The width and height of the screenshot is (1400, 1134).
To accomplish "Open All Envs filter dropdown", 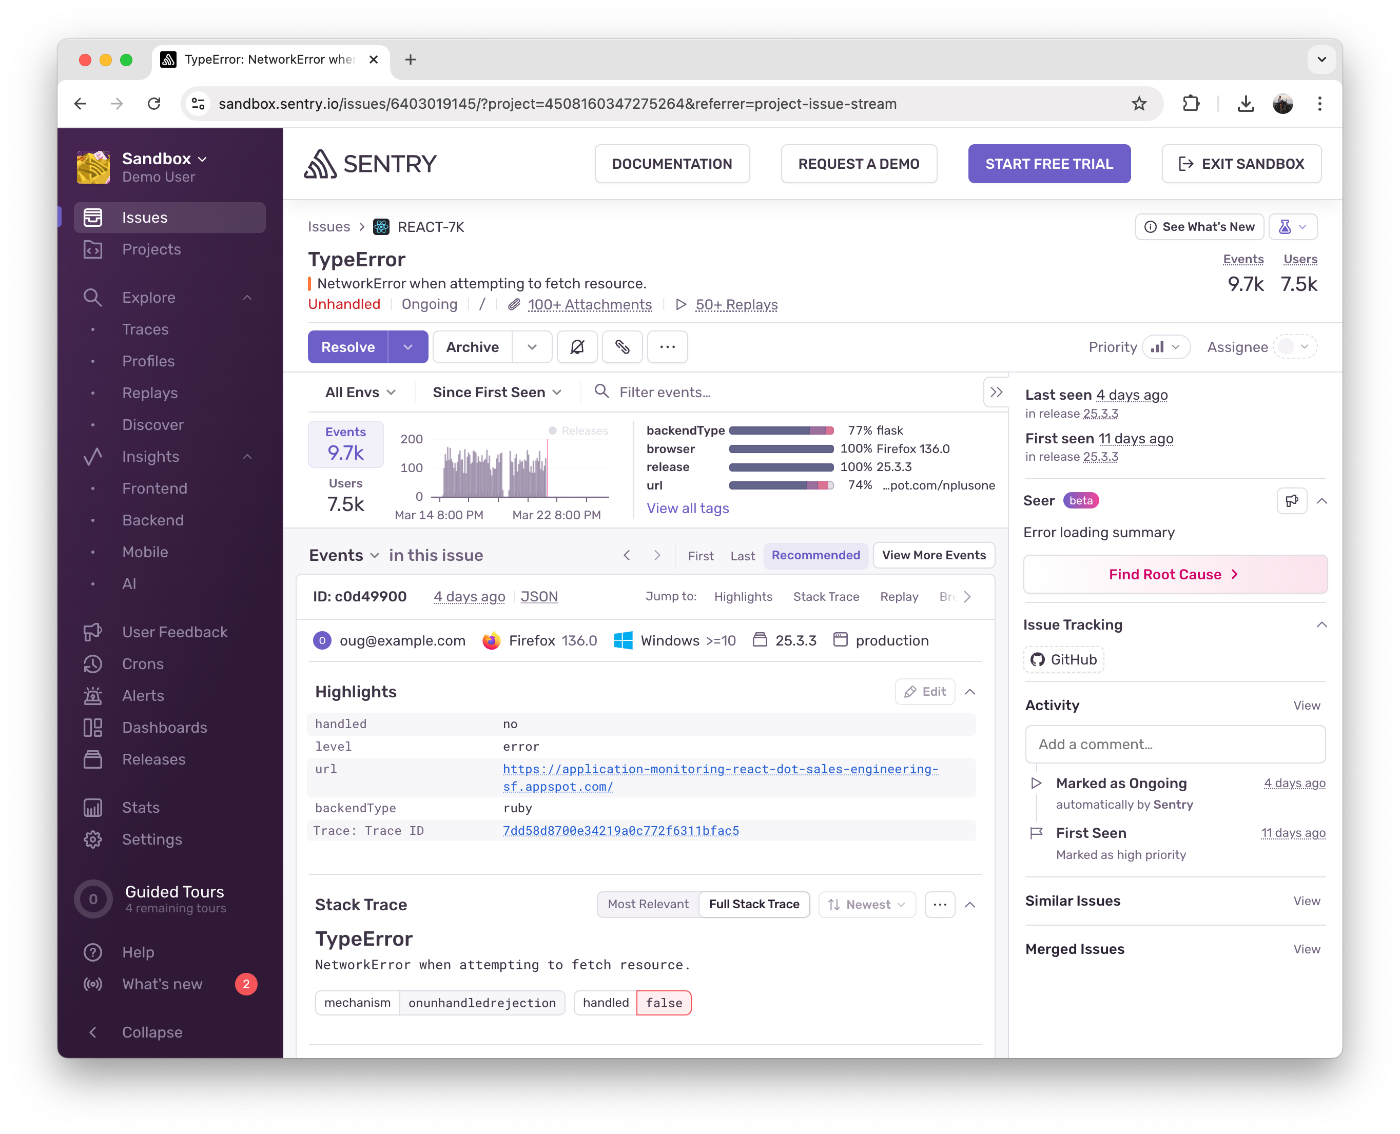I will 360,392.
